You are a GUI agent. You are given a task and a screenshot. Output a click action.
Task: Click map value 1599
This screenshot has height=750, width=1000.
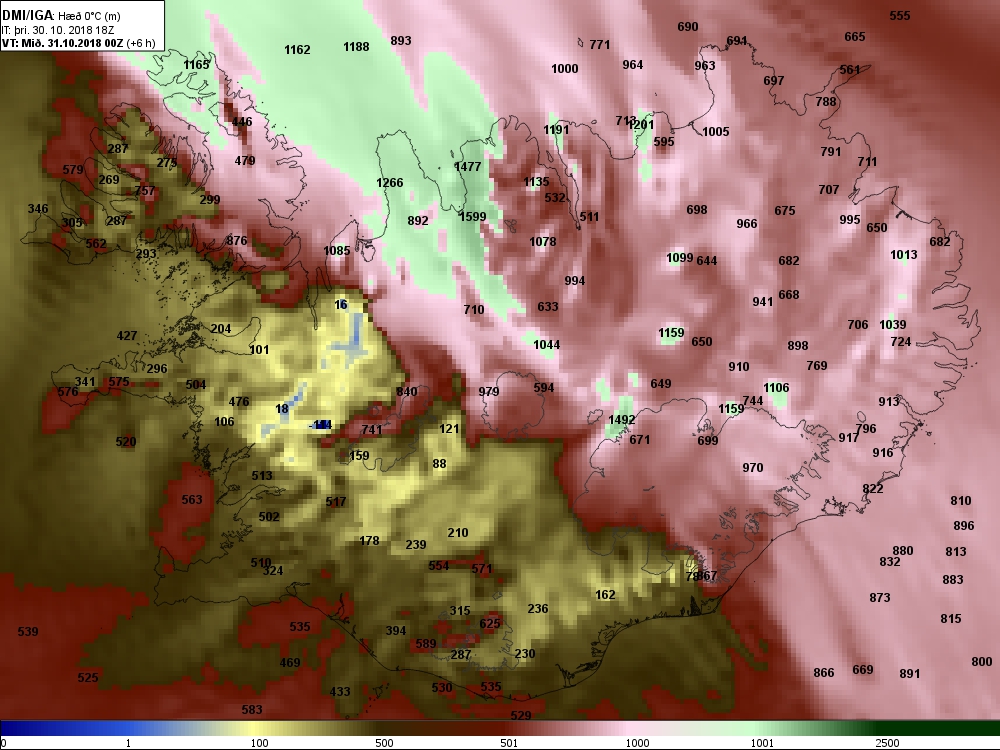tap(472, 217)
